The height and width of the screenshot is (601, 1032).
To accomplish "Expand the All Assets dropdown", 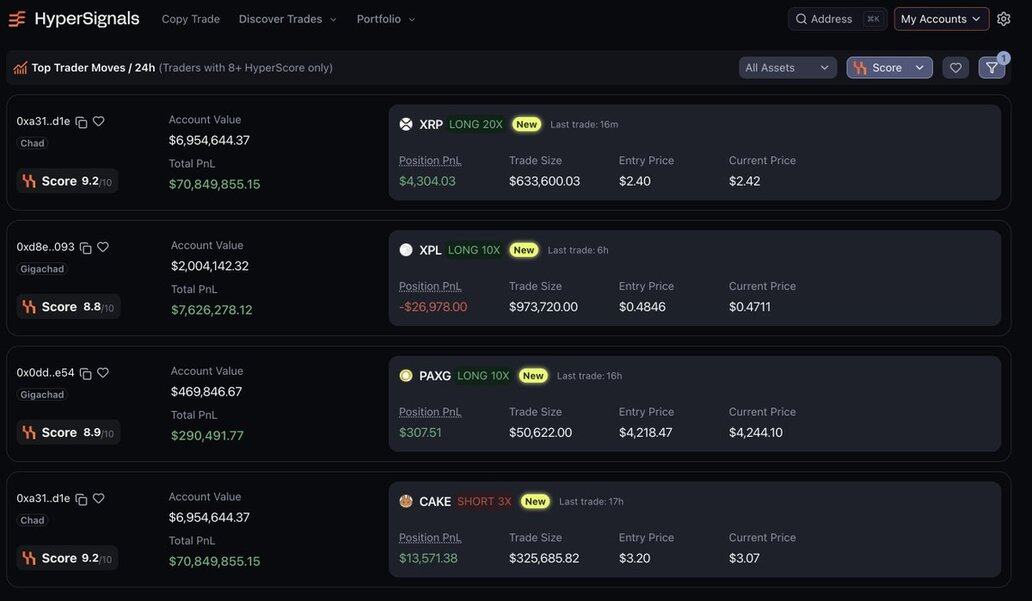I will [787, 68].
